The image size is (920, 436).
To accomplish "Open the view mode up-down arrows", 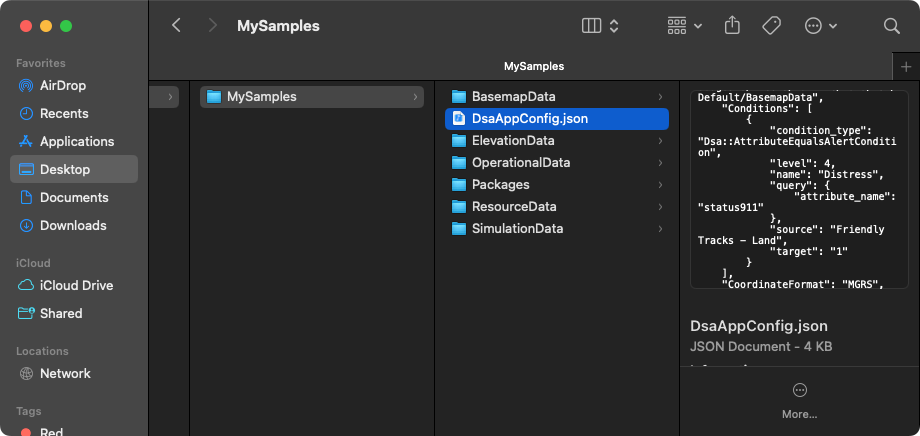I will point(614,26).
